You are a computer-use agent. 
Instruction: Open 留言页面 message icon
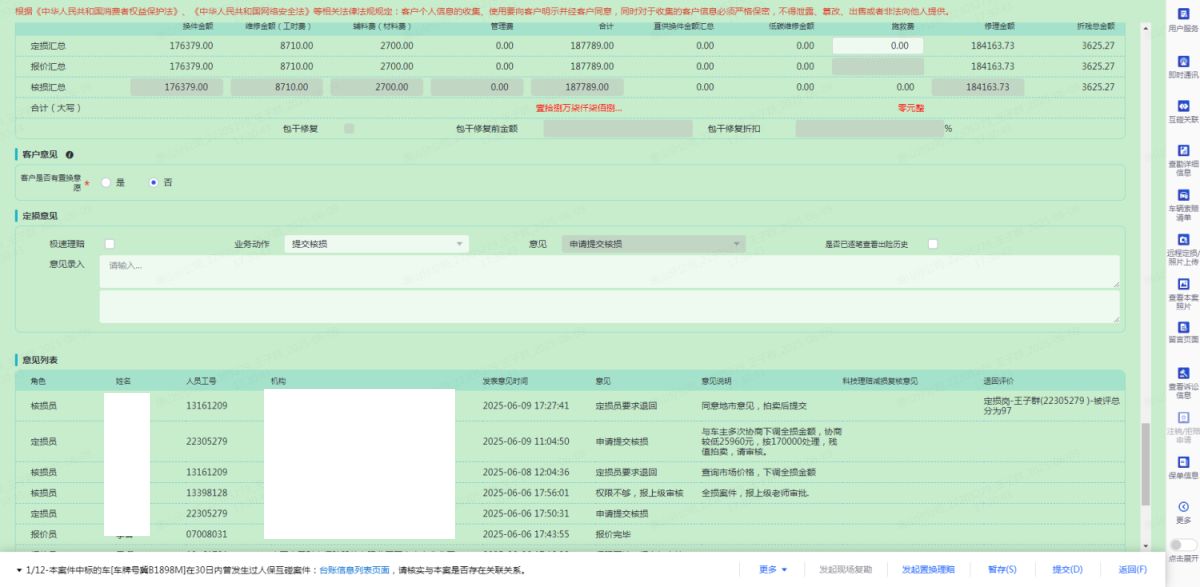[1183, 328]
